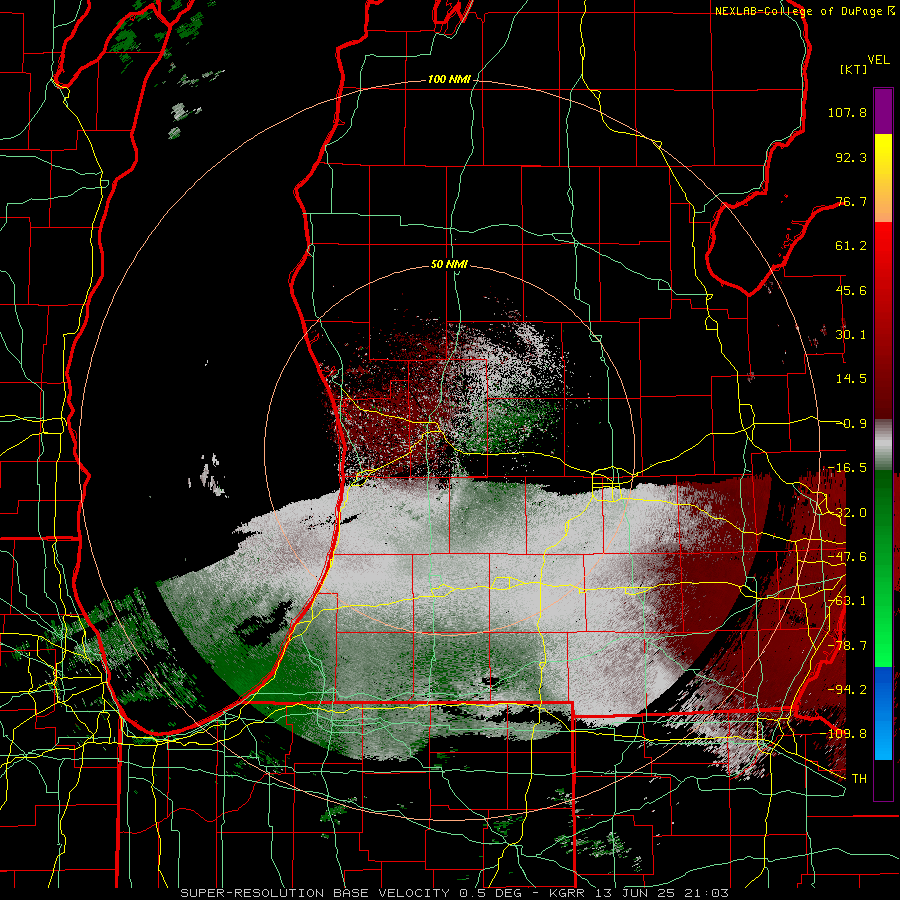Click the 30.1 value on the velocity scale

pyautogui.click(x=851, y=335)
